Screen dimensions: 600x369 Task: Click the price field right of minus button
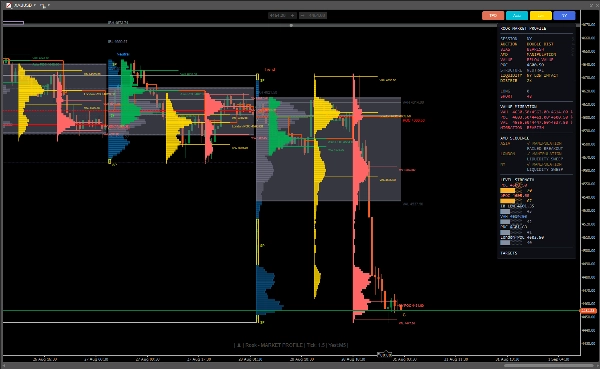point(316,15)
